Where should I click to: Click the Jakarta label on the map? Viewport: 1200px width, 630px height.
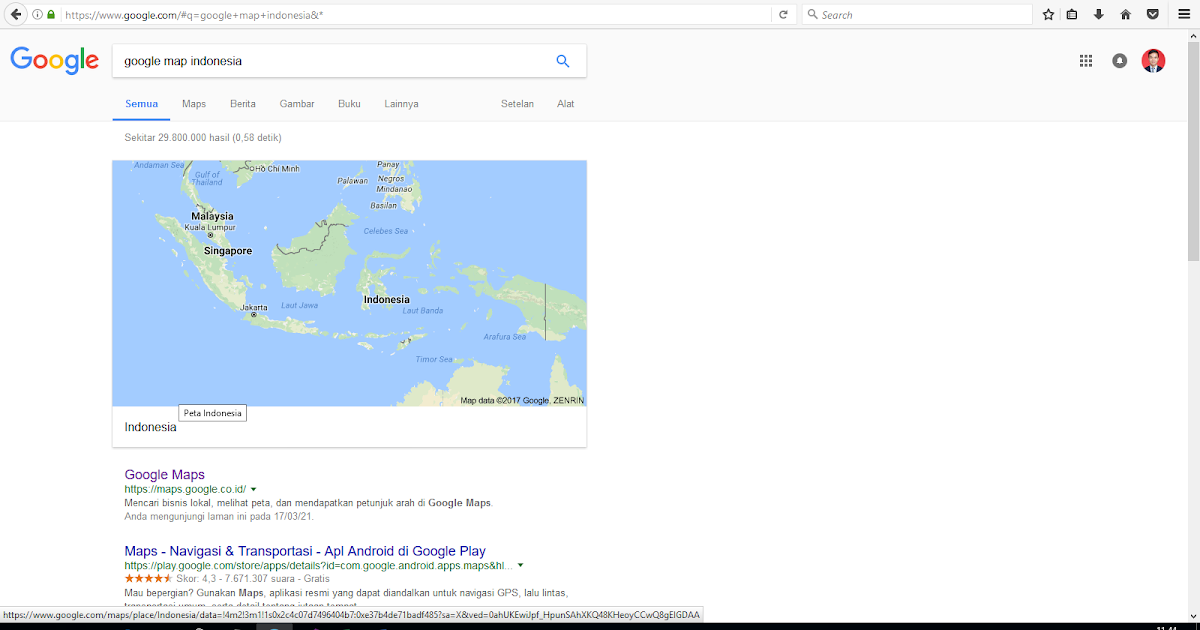tap(254, 307)
